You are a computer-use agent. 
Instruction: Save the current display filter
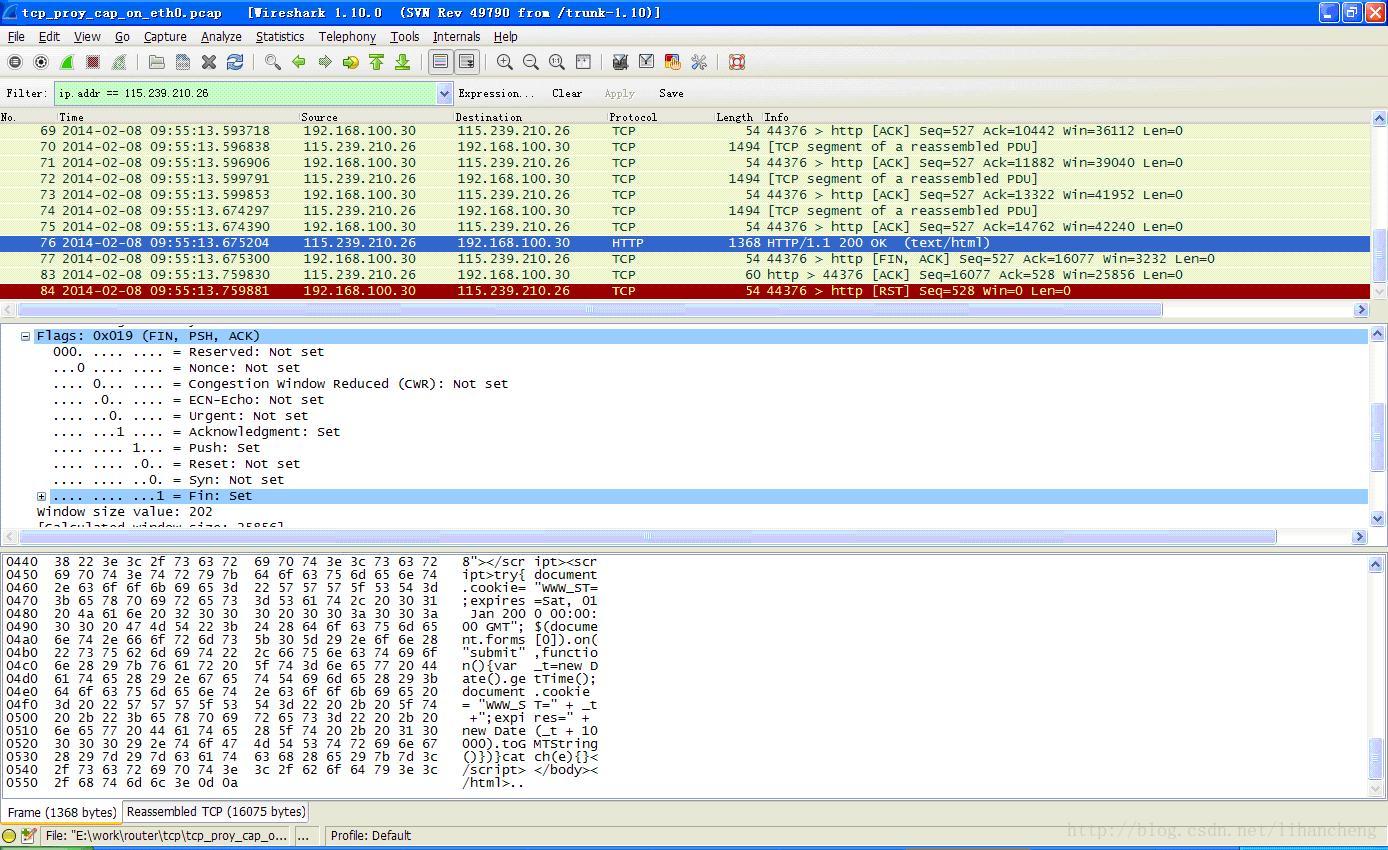coord(671,93)
